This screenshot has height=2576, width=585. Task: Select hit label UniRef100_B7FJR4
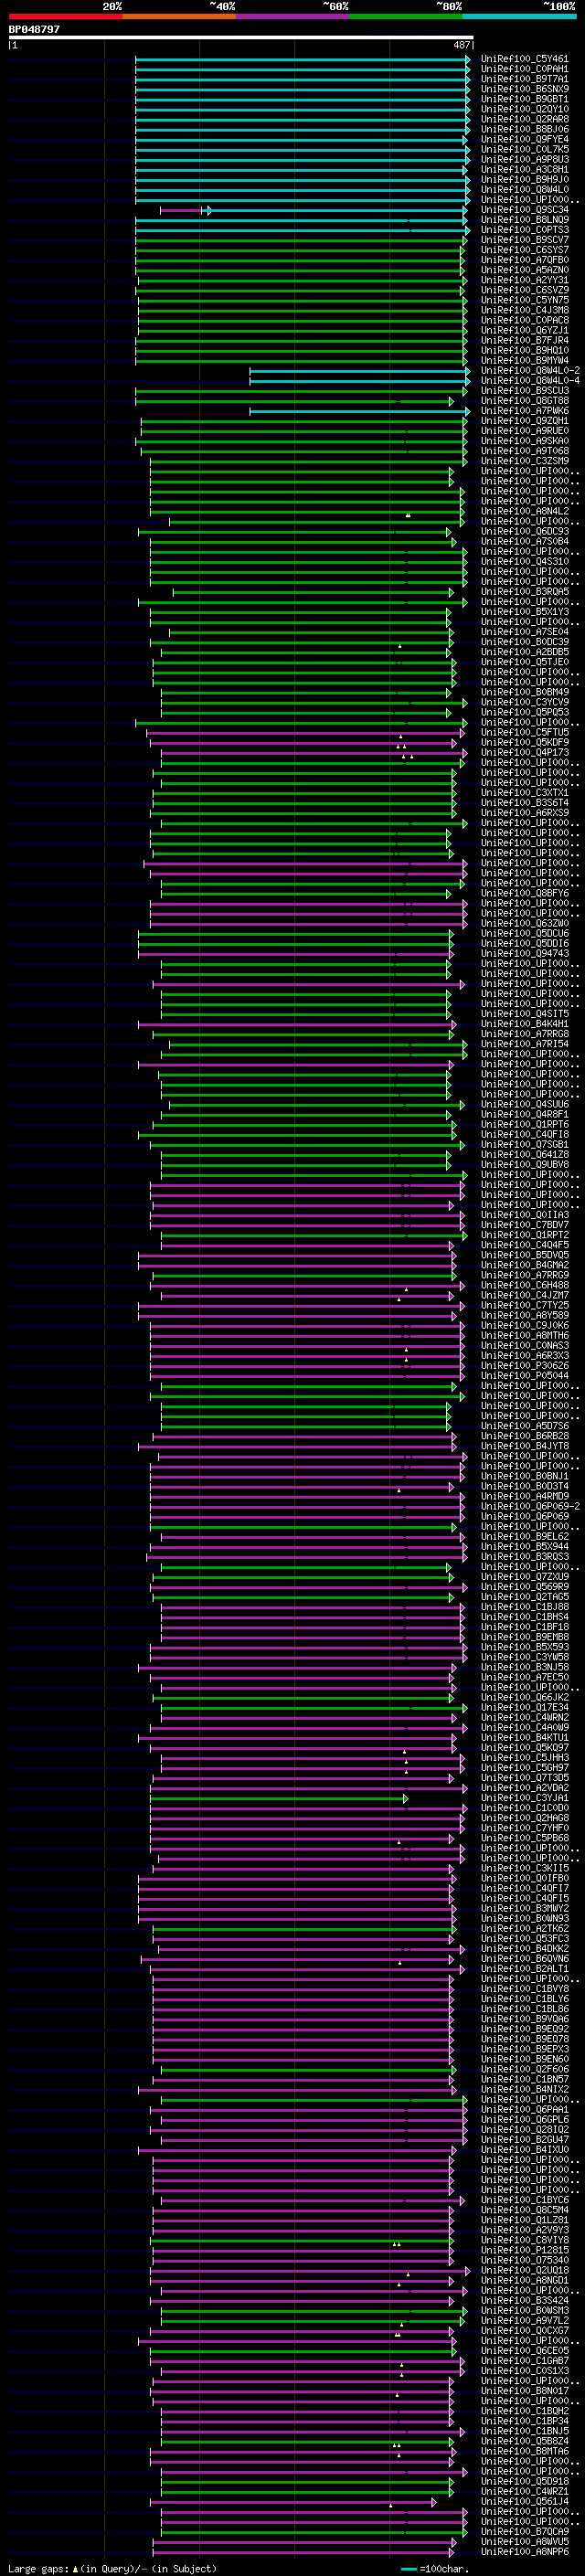tap(525, 340)
